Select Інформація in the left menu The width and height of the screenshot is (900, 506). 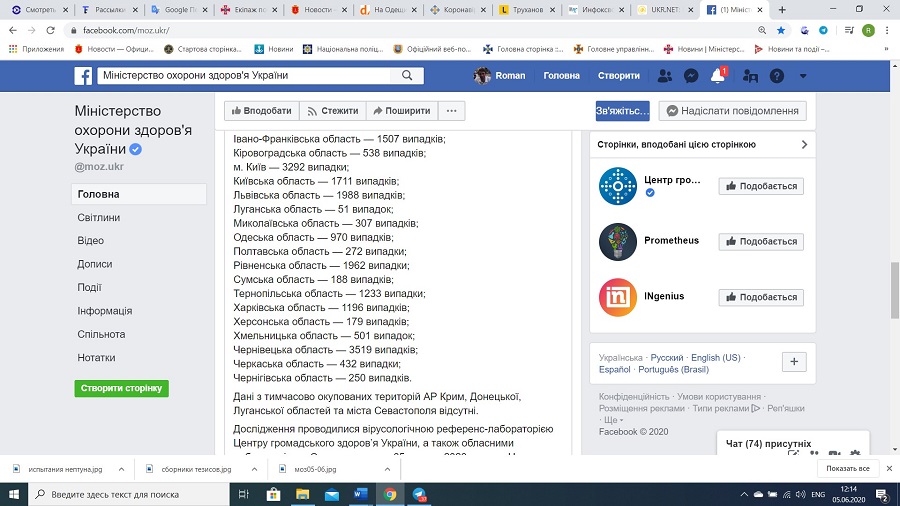click(105, 311)
